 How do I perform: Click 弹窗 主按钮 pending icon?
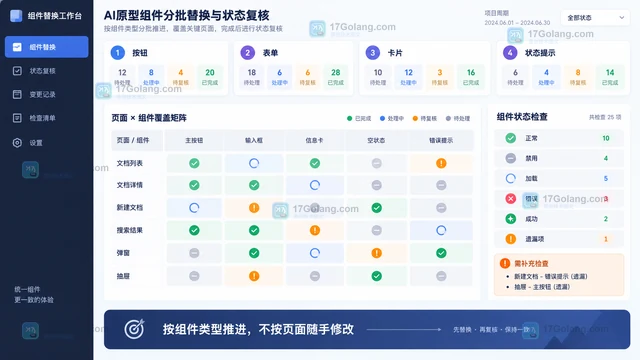click(194, 253)
